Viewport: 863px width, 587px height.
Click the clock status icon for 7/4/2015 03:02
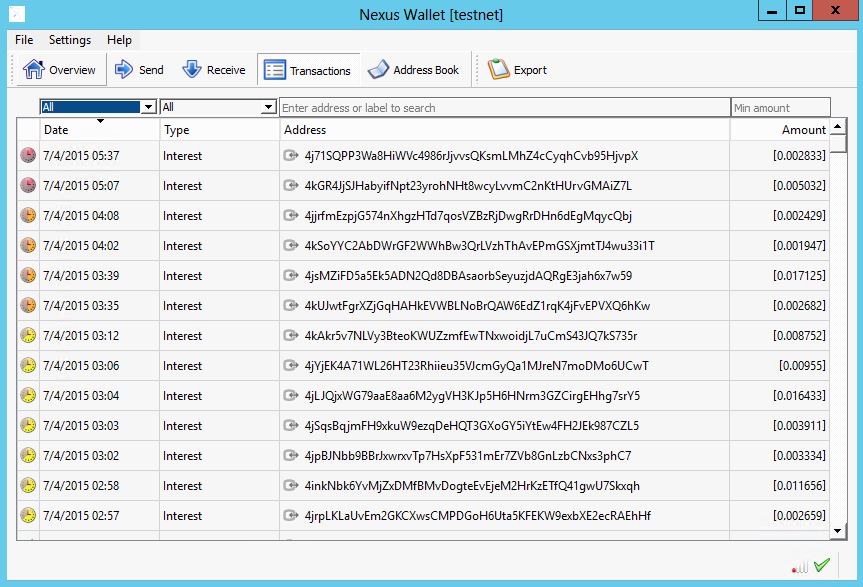[x=28, y=455]
